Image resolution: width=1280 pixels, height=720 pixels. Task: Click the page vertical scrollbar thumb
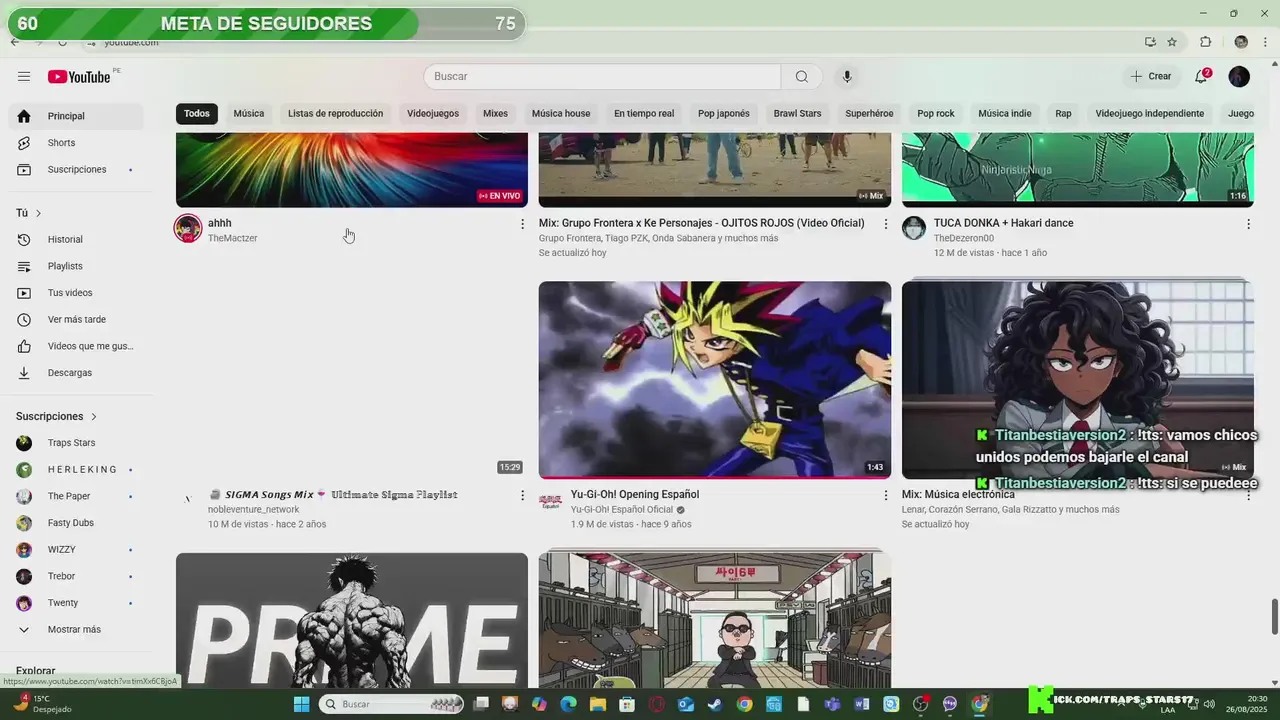point(1274,616)
